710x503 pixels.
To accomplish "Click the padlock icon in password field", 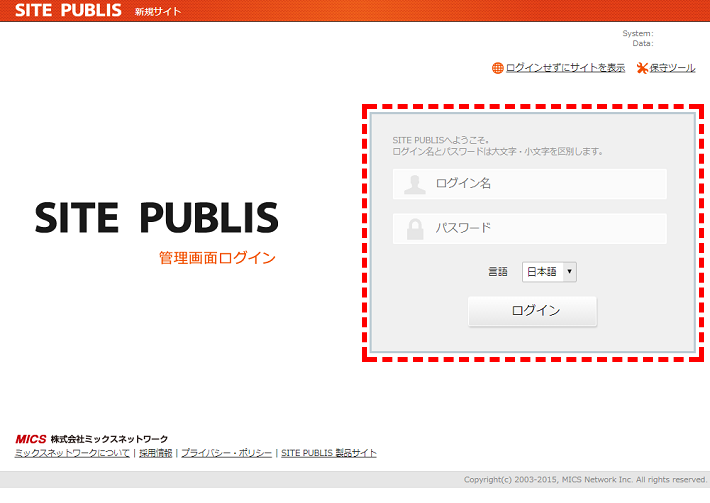I will 415,229.
